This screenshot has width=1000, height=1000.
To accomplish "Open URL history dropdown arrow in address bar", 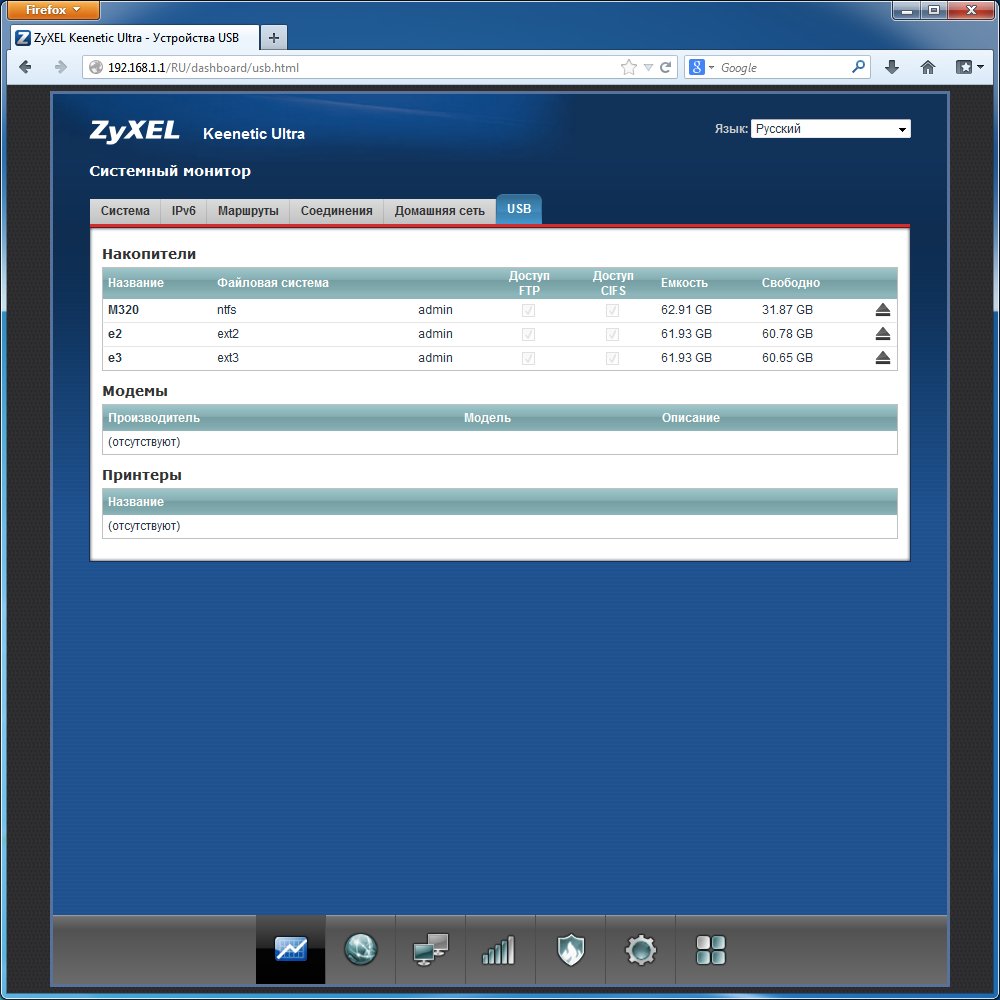I will coord(648,67).
